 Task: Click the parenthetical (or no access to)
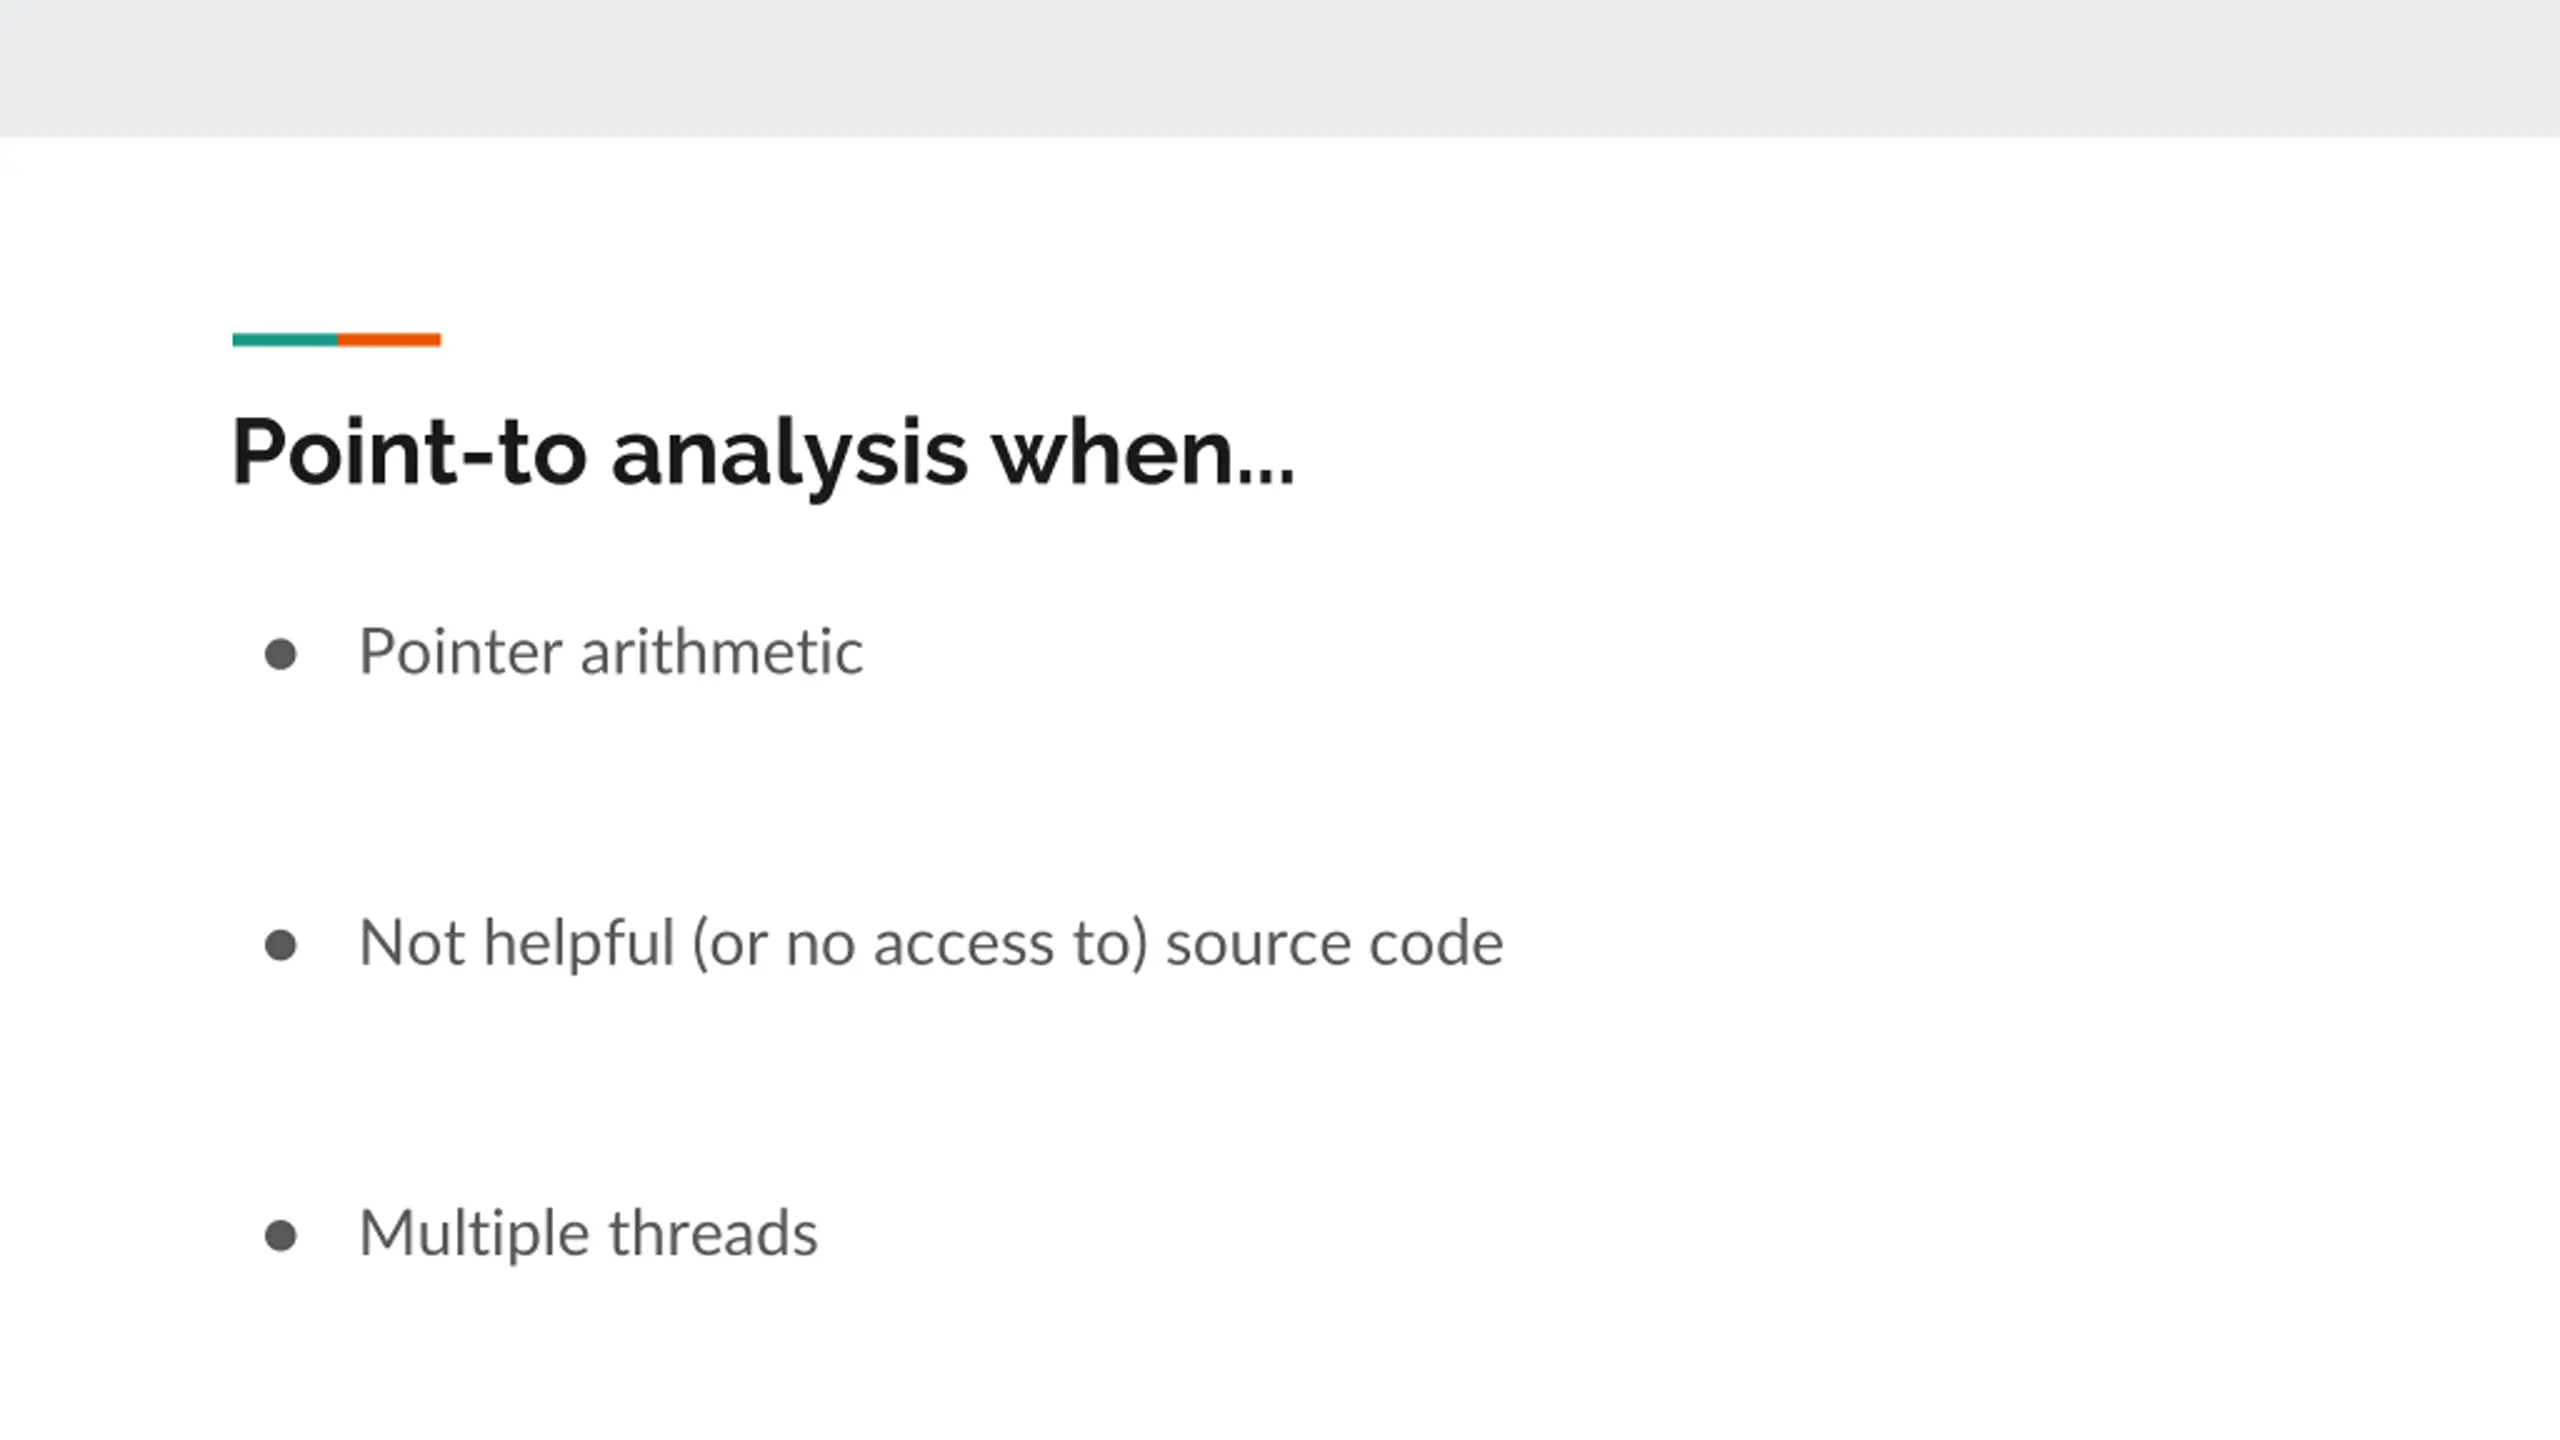920,945
